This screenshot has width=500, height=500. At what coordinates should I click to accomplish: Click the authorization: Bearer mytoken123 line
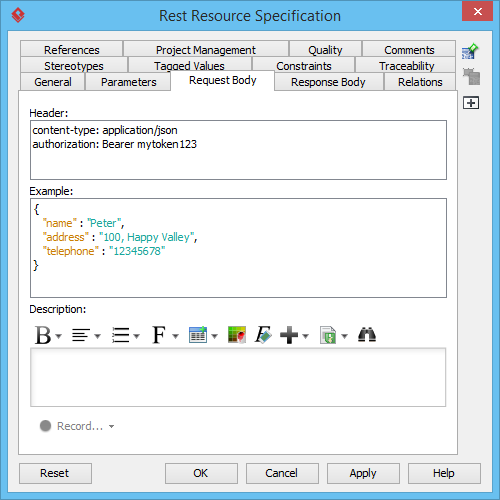pos(114,144)
